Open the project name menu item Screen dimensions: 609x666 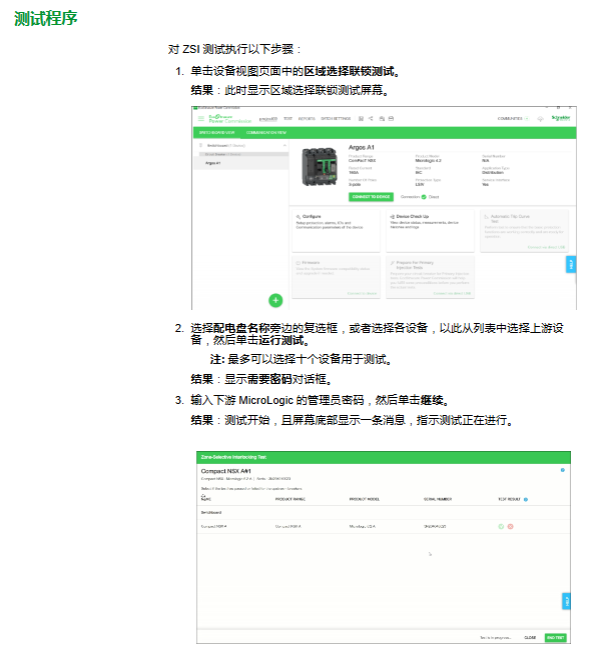[268, 119]
